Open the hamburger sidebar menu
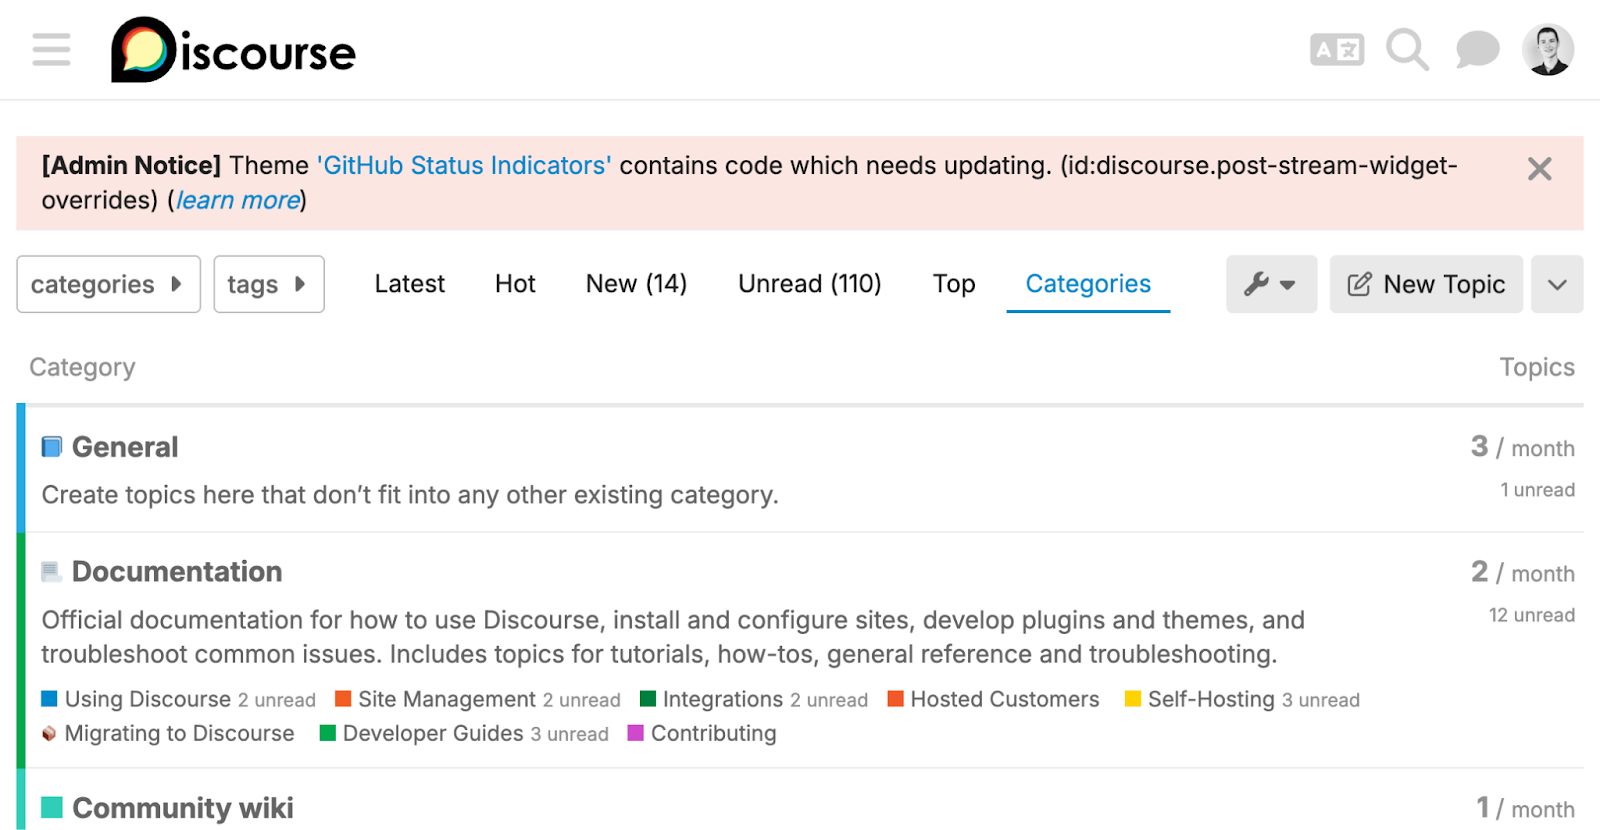The image size is (1600, 830). (50, 49)
